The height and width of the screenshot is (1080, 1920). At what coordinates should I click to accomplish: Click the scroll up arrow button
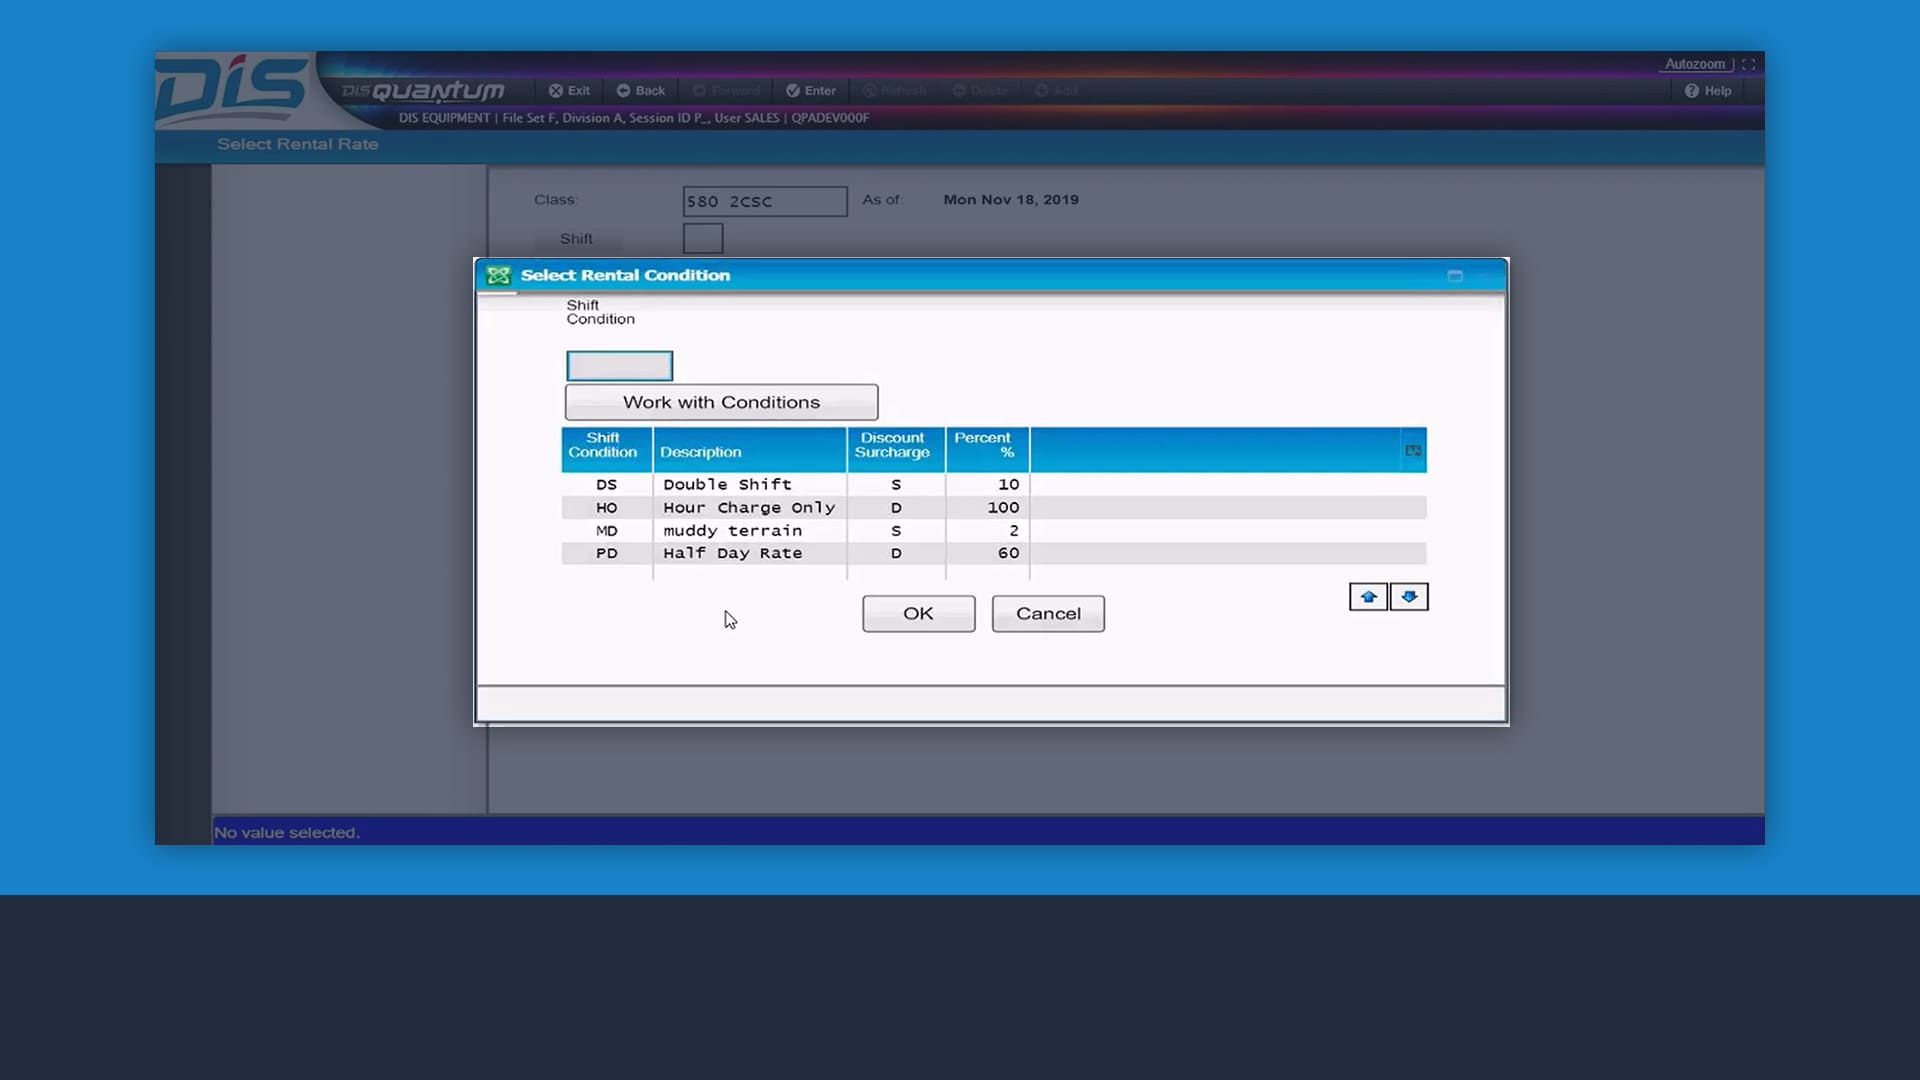tap(1368, 597)
